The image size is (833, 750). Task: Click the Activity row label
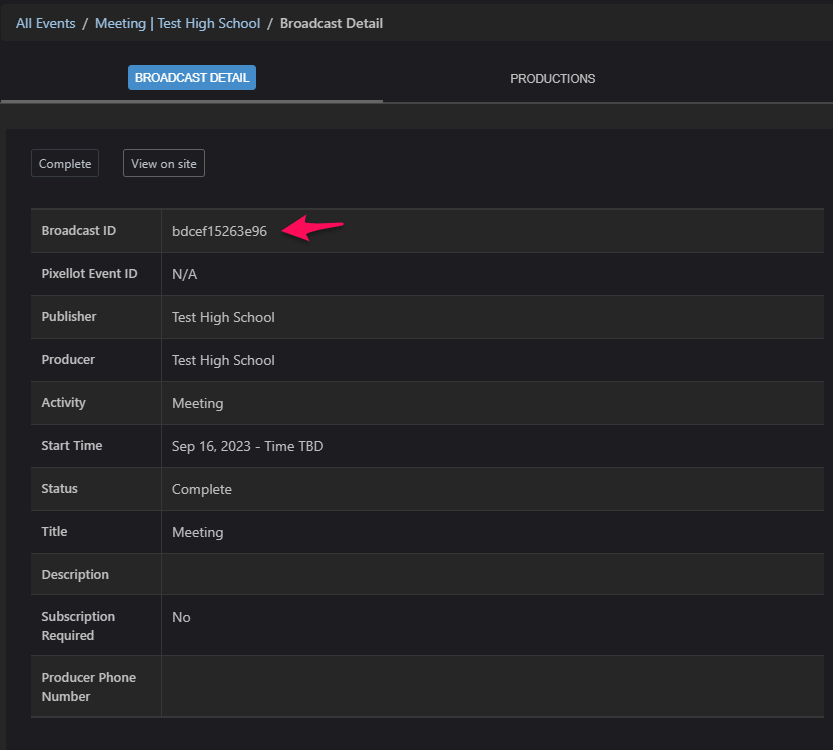63,403
